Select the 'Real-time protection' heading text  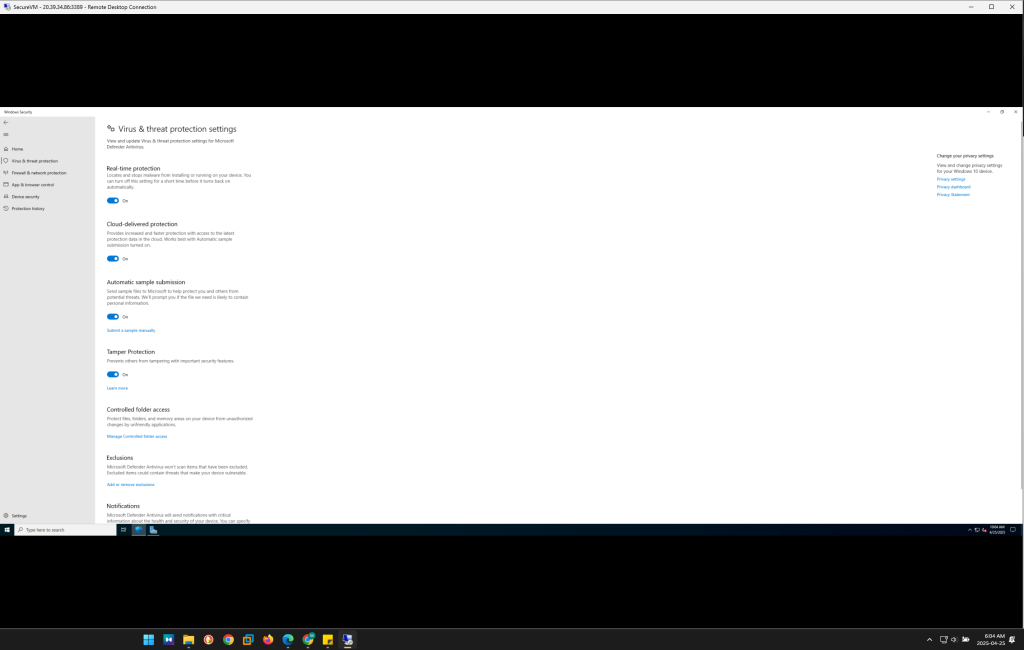133,169
